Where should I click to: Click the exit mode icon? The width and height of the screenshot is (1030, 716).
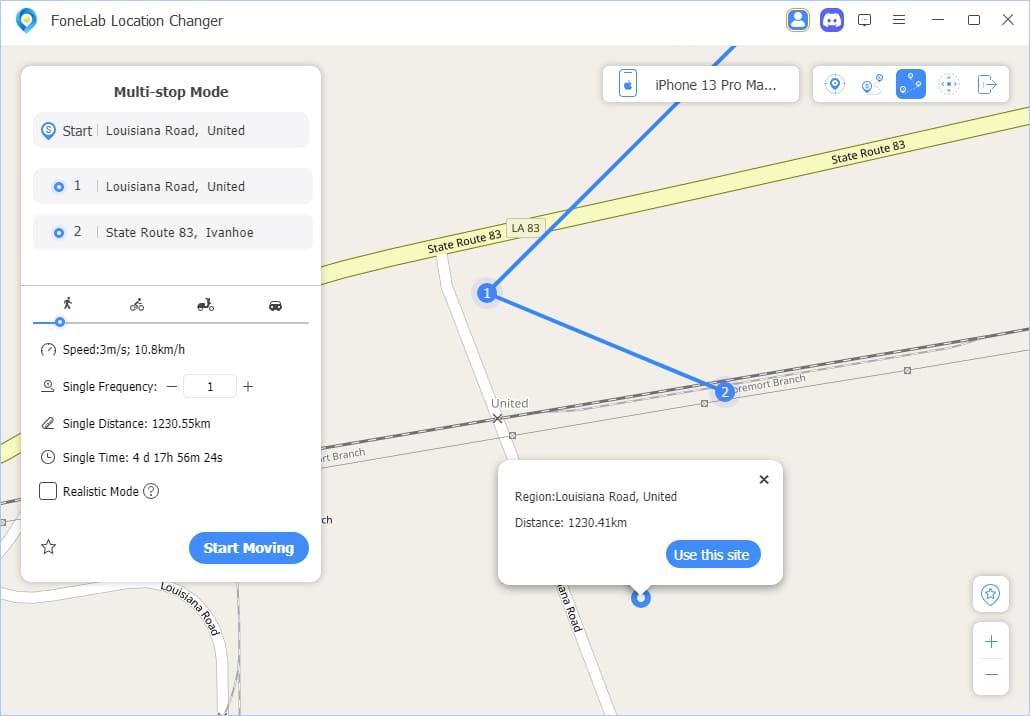(x=987, y=84)
